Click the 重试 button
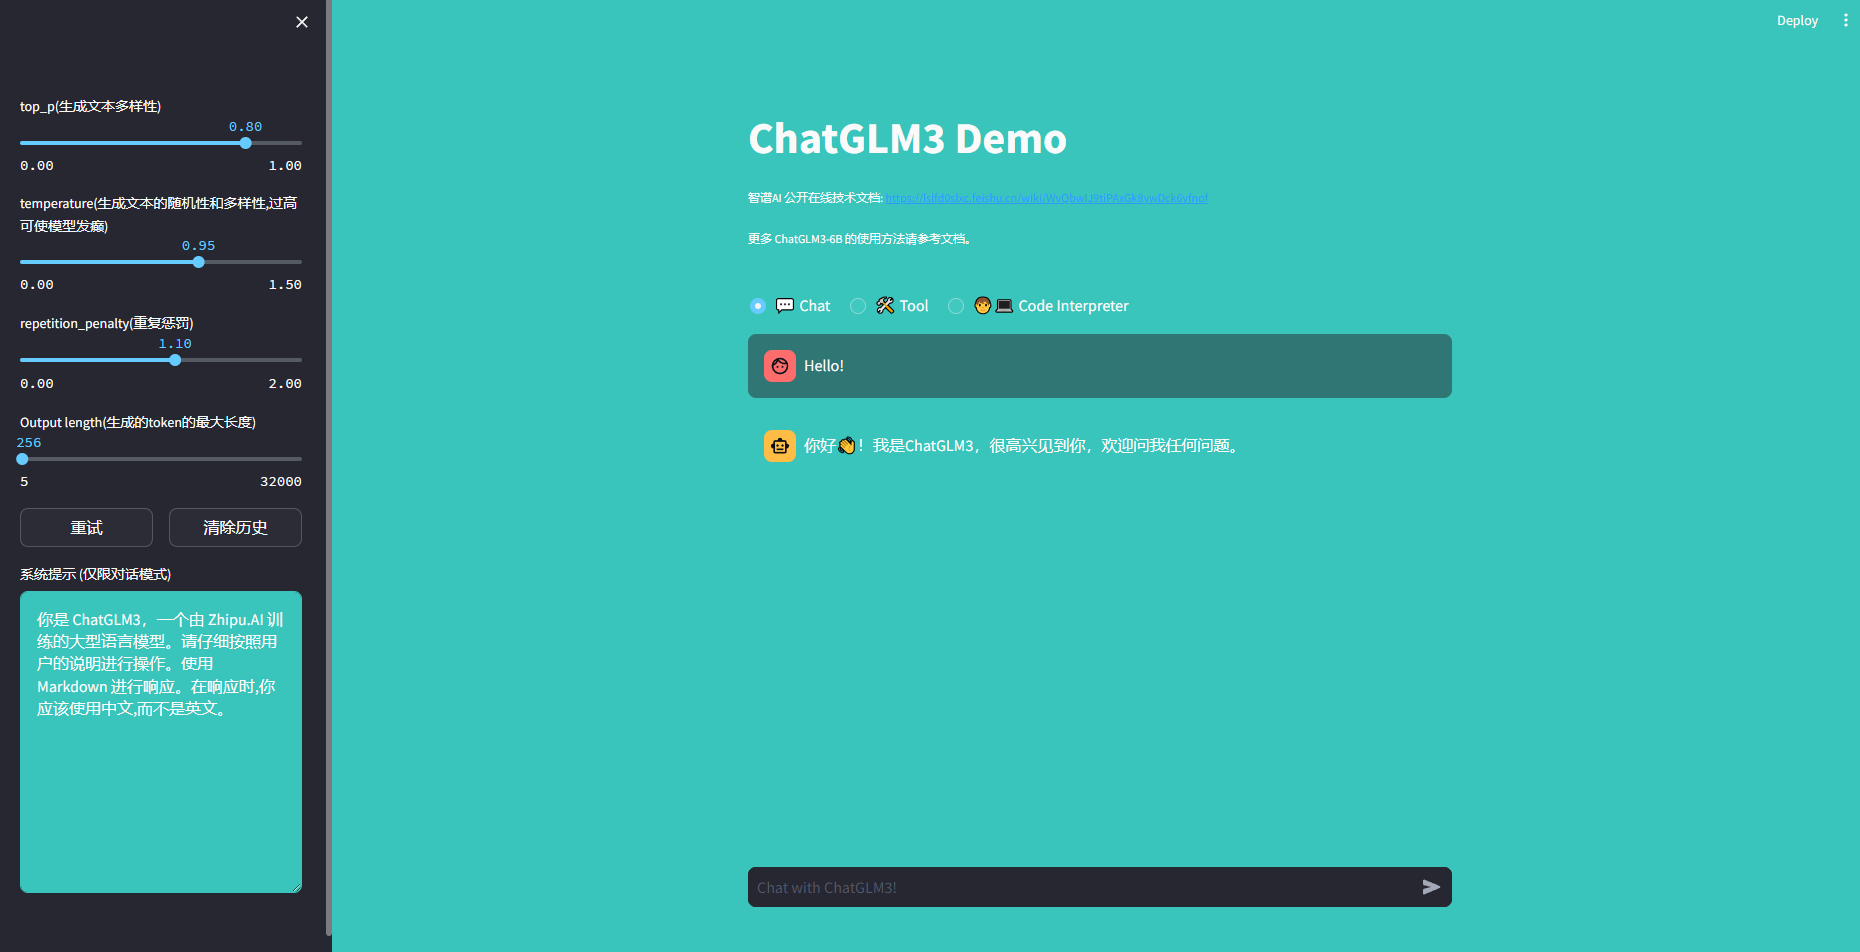Viewport: 1860px width, 952px height. click(86, 527)
